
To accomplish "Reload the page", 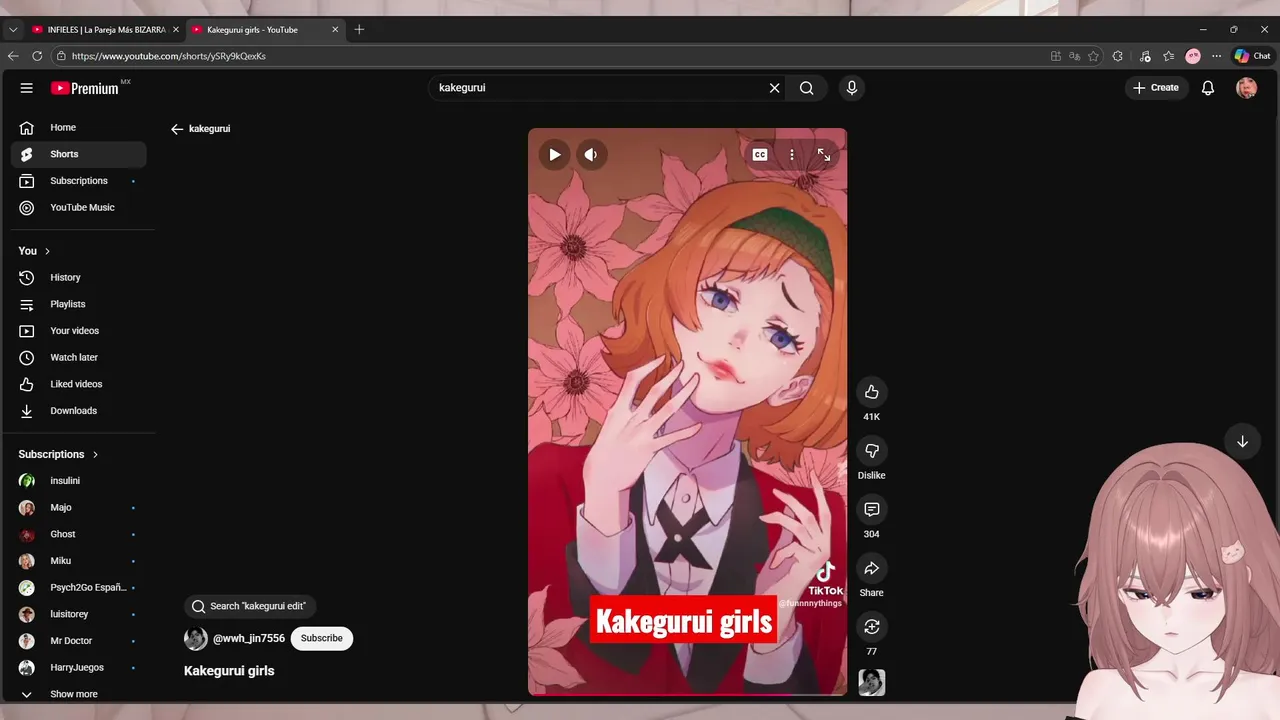I will 37,56.
